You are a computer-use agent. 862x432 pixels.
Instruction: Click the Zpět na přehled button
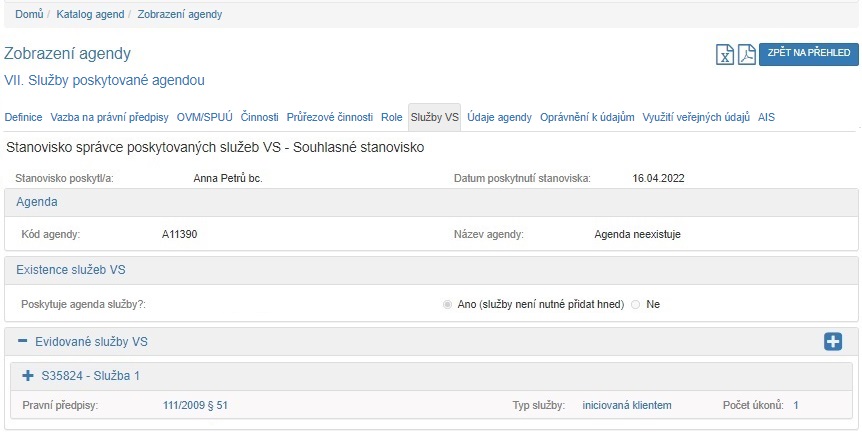(x=809, y=54)
